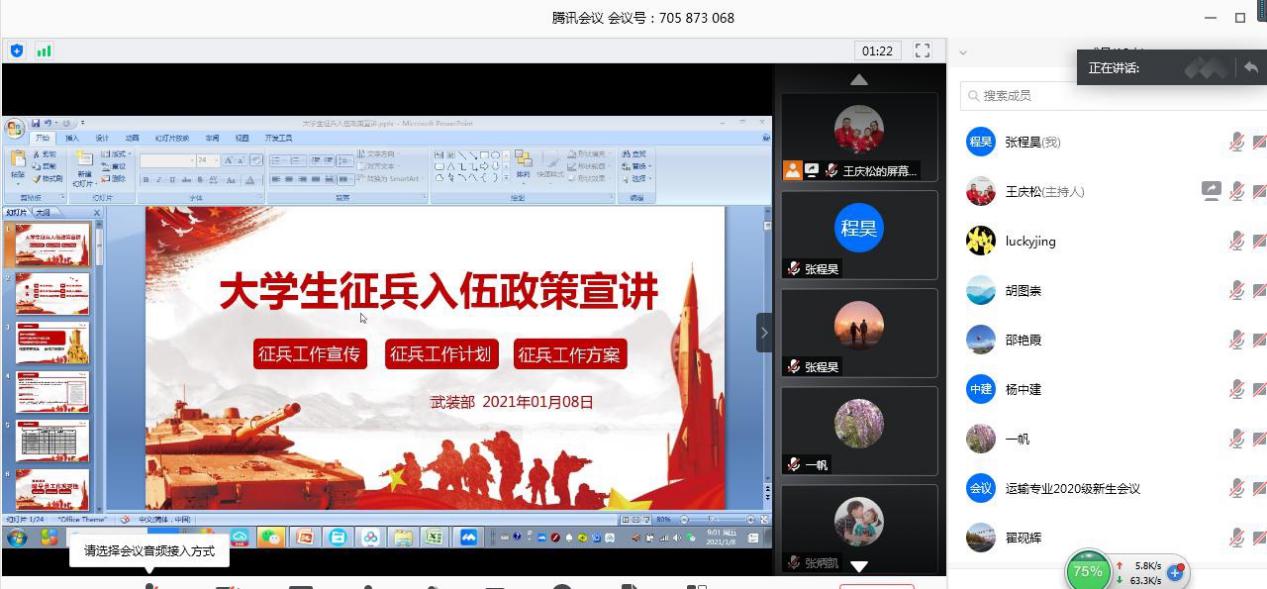Screen dimensions: 1267x589
Task: Switch to the 动画 ribbon tab
Action: click(x=131, y=138)
